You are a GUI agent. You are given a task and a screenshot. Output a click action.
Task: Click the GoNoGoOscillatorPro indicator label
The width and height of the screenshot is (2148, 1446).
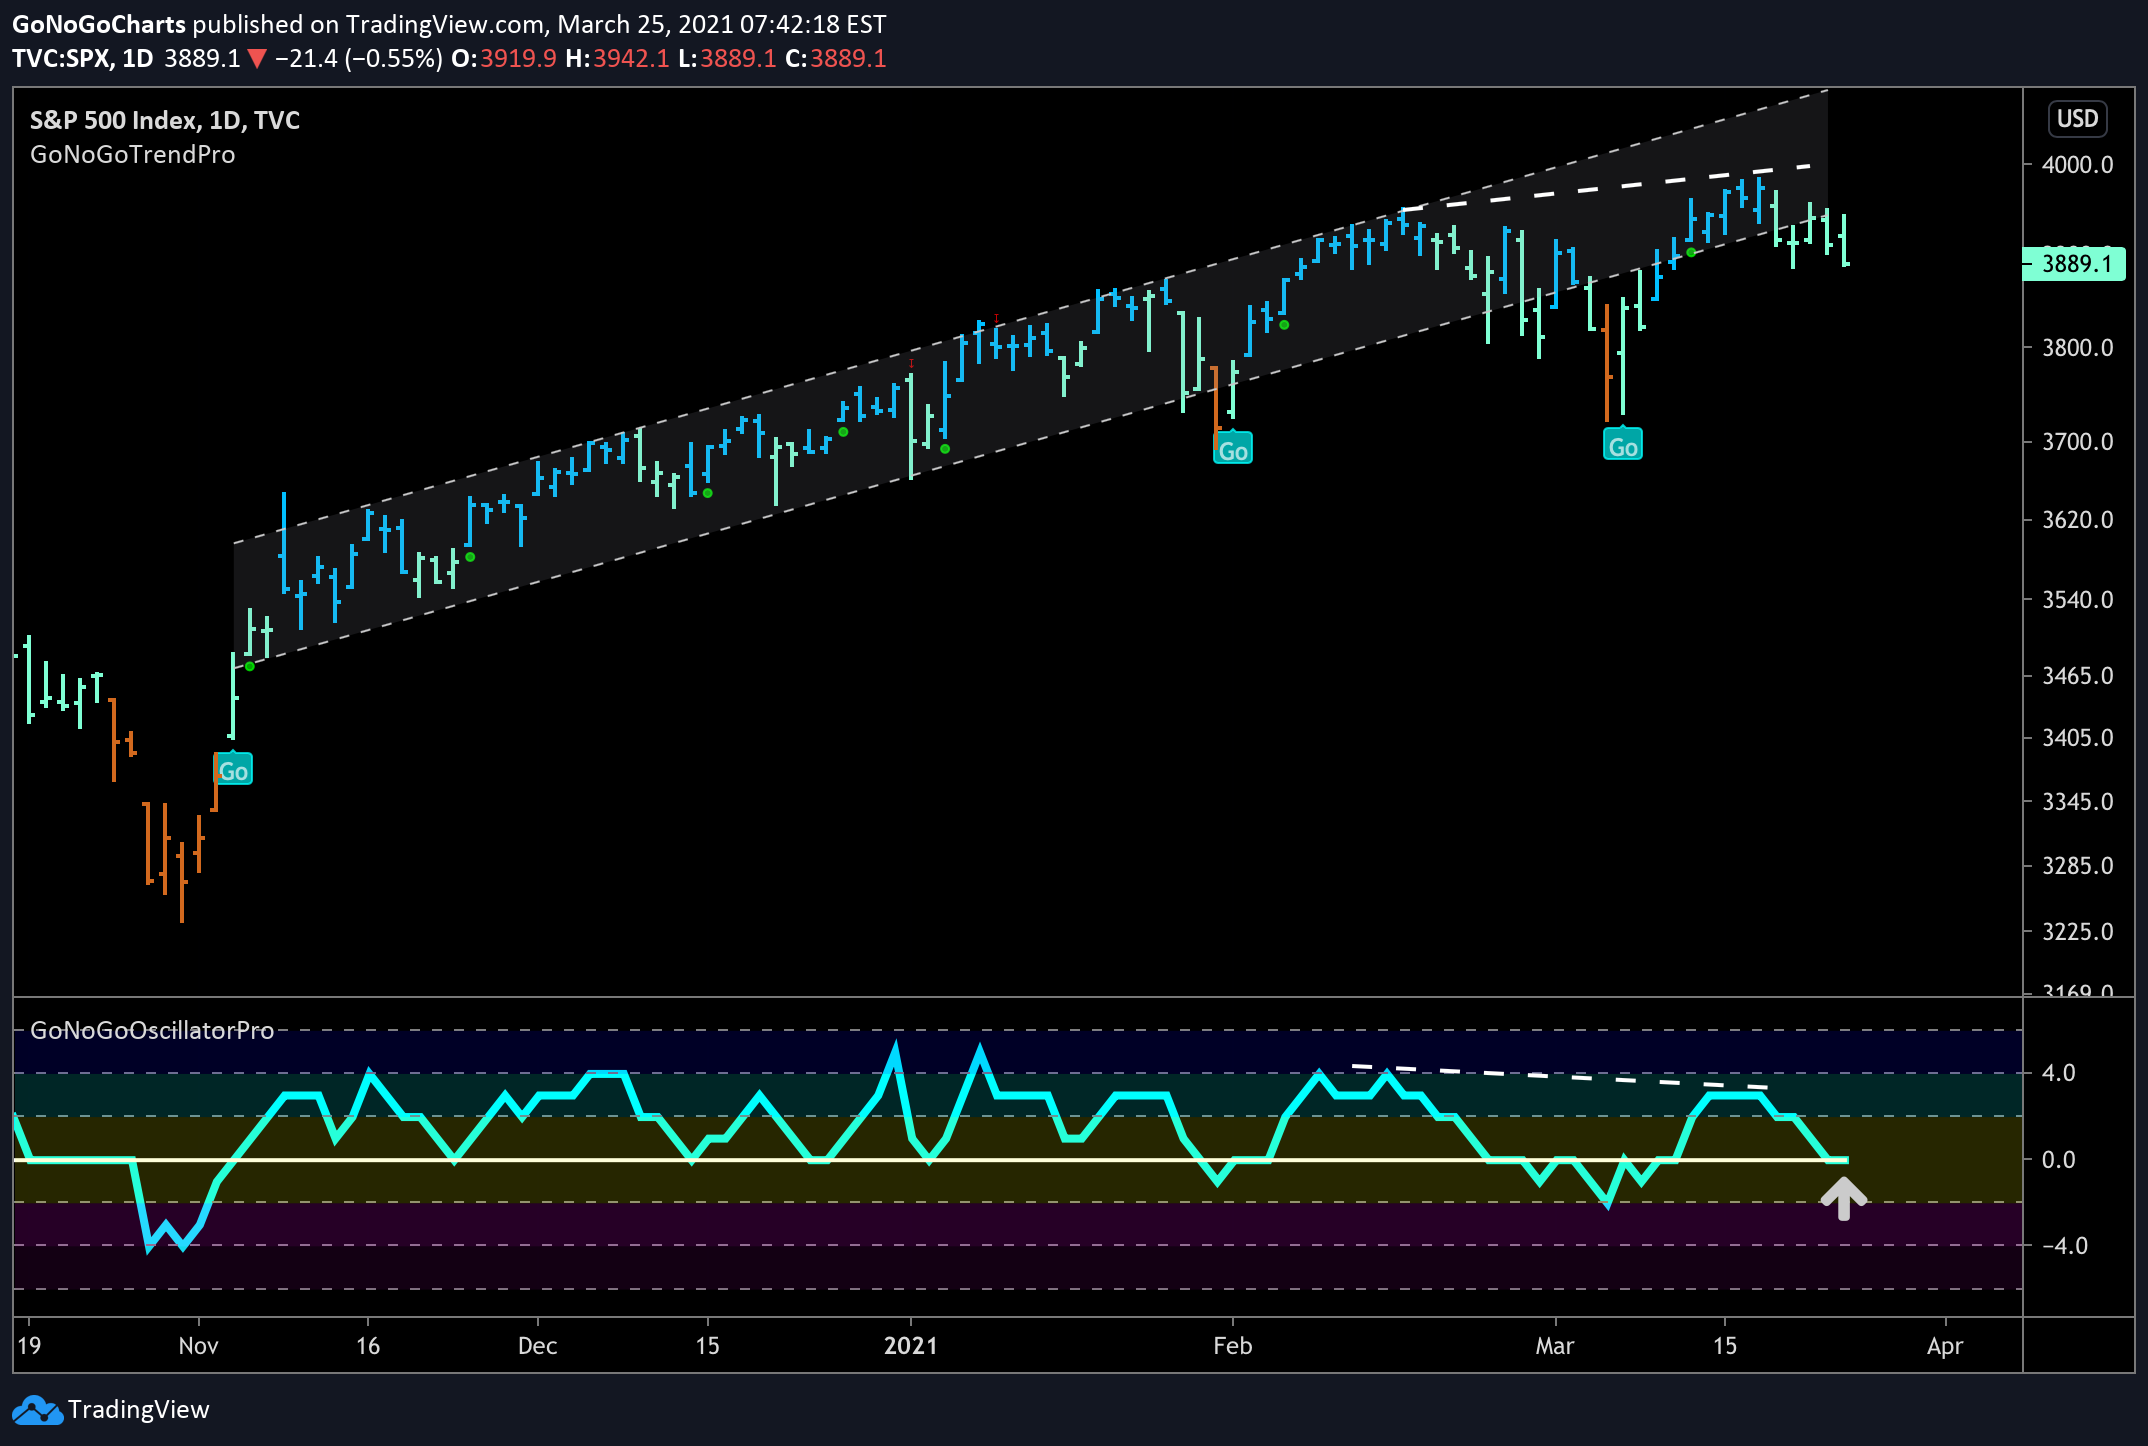152,1031
